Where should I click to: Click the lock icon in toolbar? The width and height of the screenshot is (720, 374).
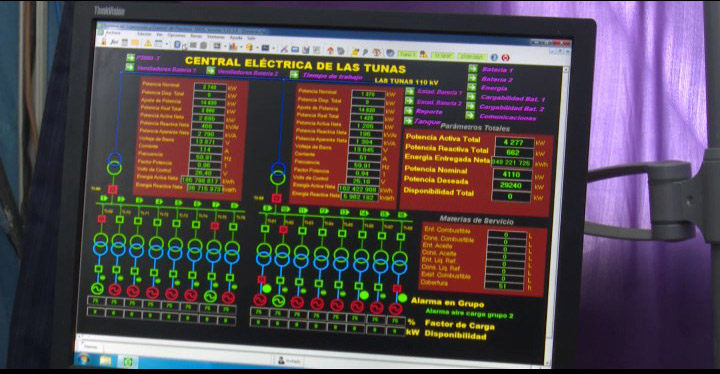[103, 42]
